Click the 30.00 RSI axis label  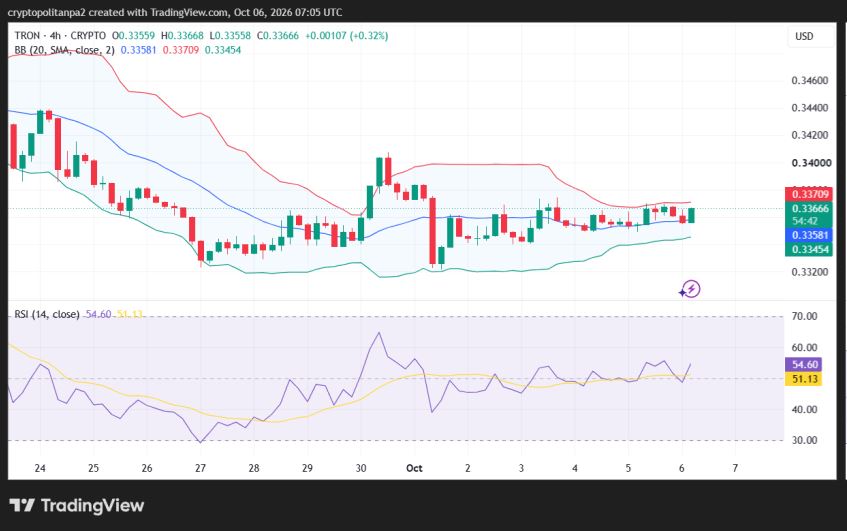click(804, 441)
